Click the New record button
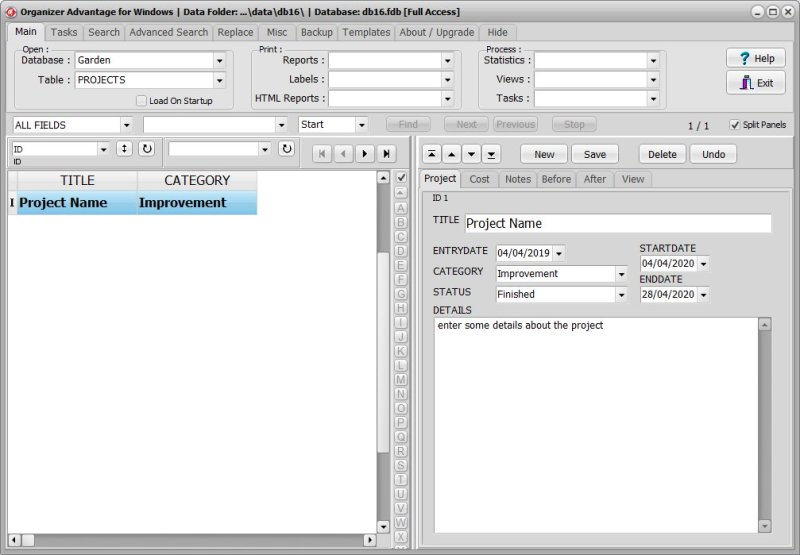Viewport: 800px width, 555px height. coord(544,154)
